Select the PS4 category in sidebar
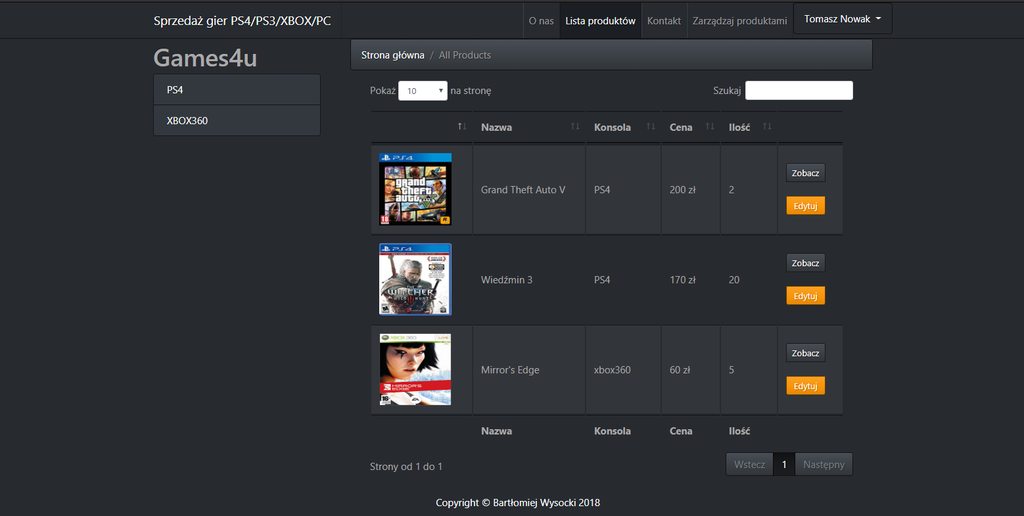The width and height of the screenshot is (1024, 516). pyautogui.click(x=237, y=89)
